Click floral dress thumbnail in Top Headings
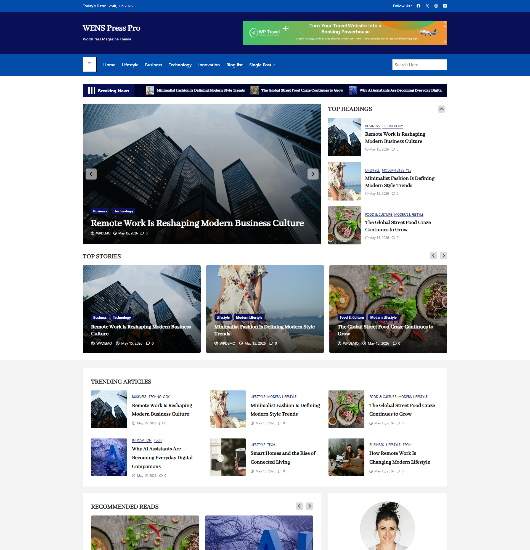Image resolution: width=530 pixels, height=550 pixels. point(344,181)
